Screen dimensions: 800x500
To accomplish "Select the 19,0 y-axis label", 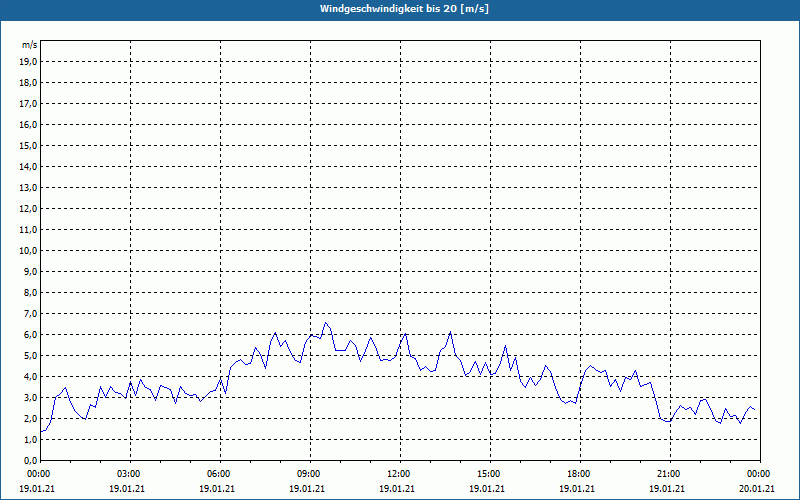I will 28,62.
